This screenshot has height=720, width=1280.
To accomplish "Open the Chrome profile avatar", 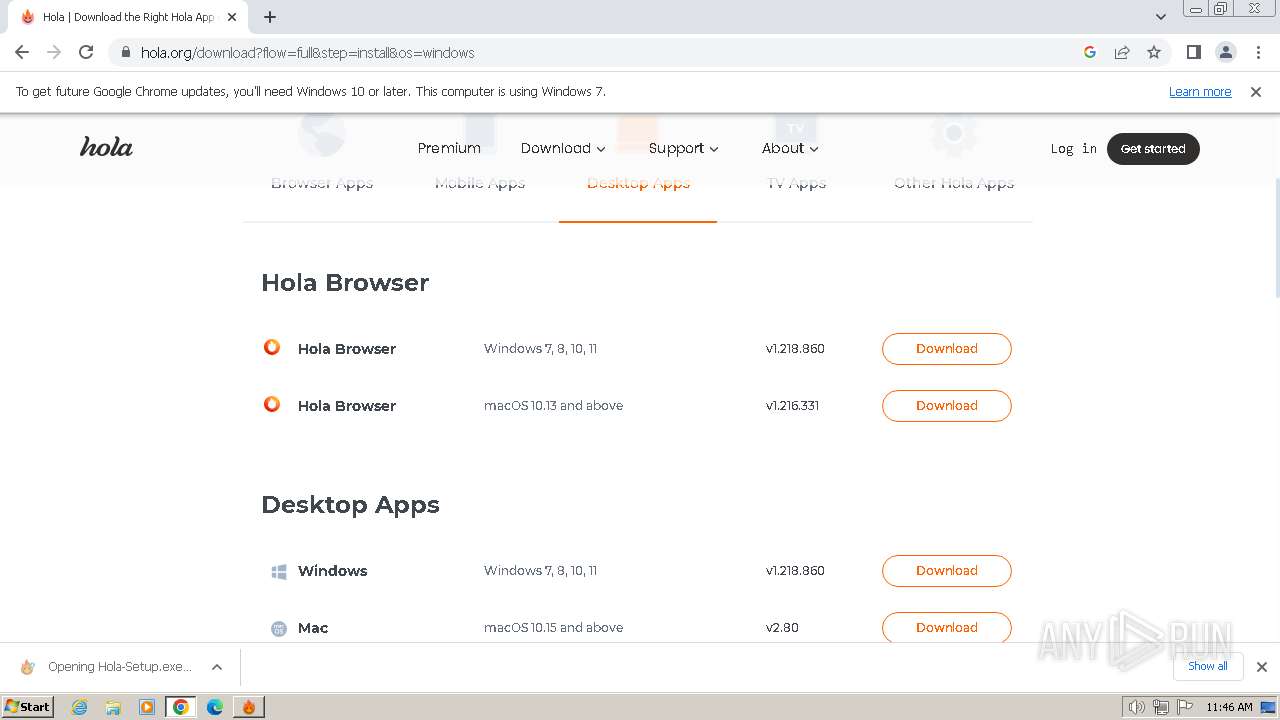I will [1225, 52].
